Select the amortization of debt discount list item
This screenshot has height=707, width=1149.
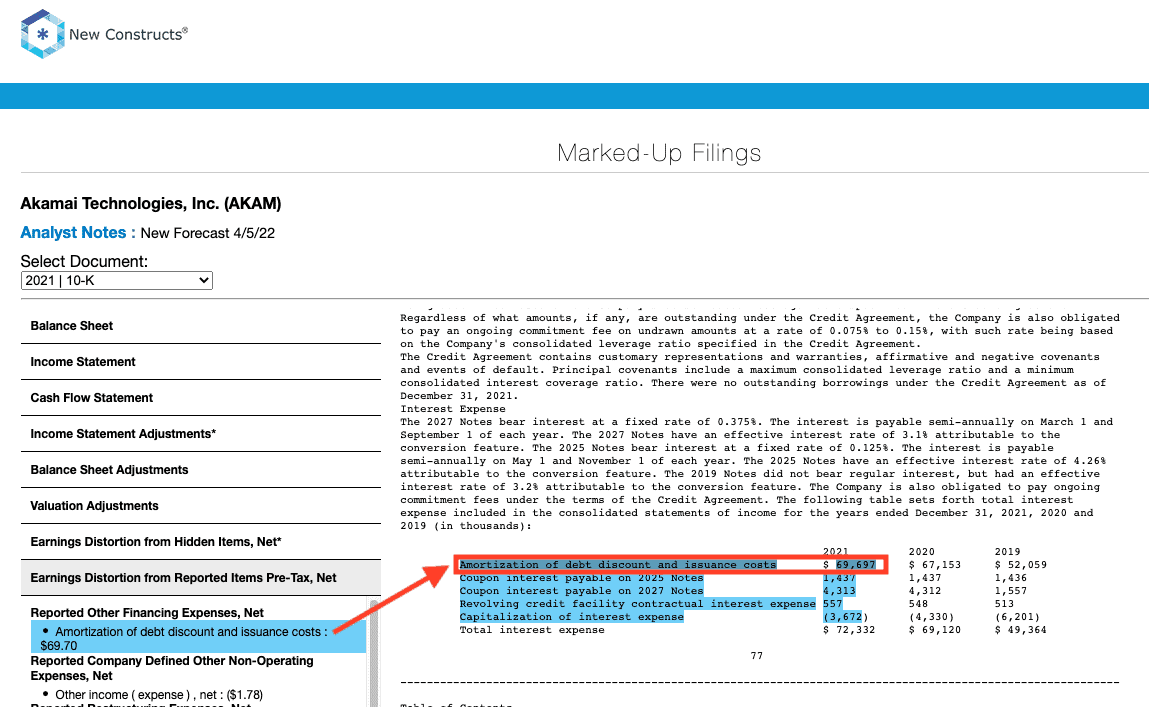(198, 638)
